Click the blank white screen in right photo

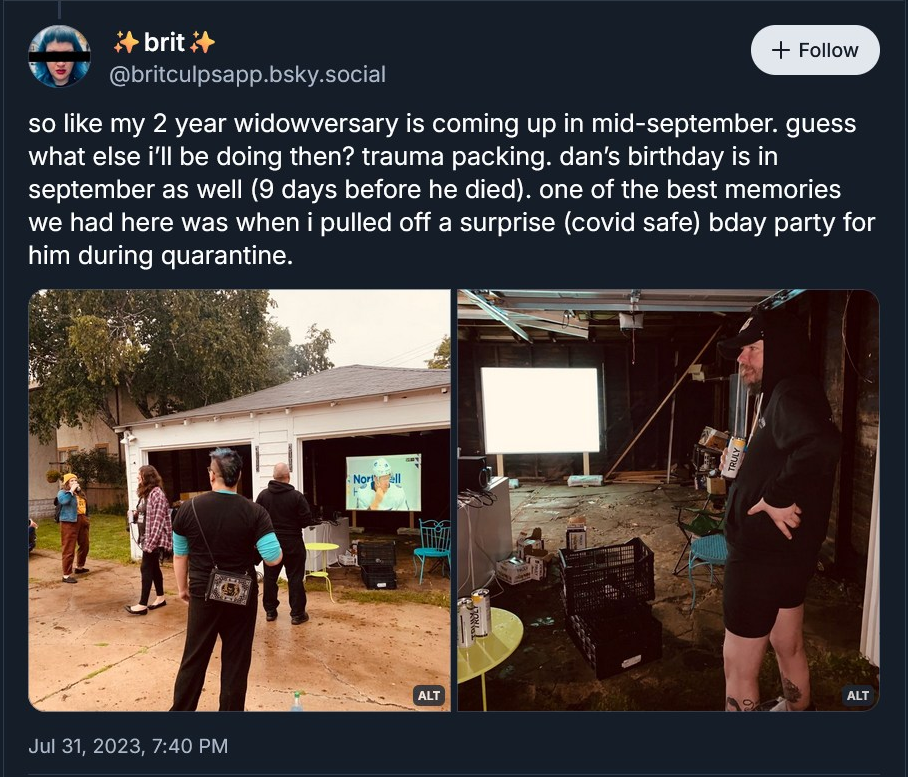click(x=540, y=410)
